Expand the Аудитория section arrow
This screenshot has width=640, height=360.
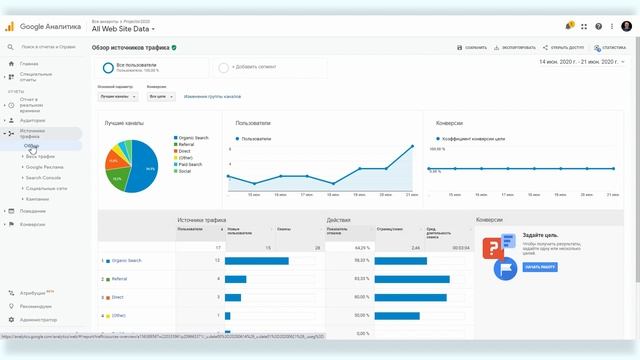click(4, 120)
